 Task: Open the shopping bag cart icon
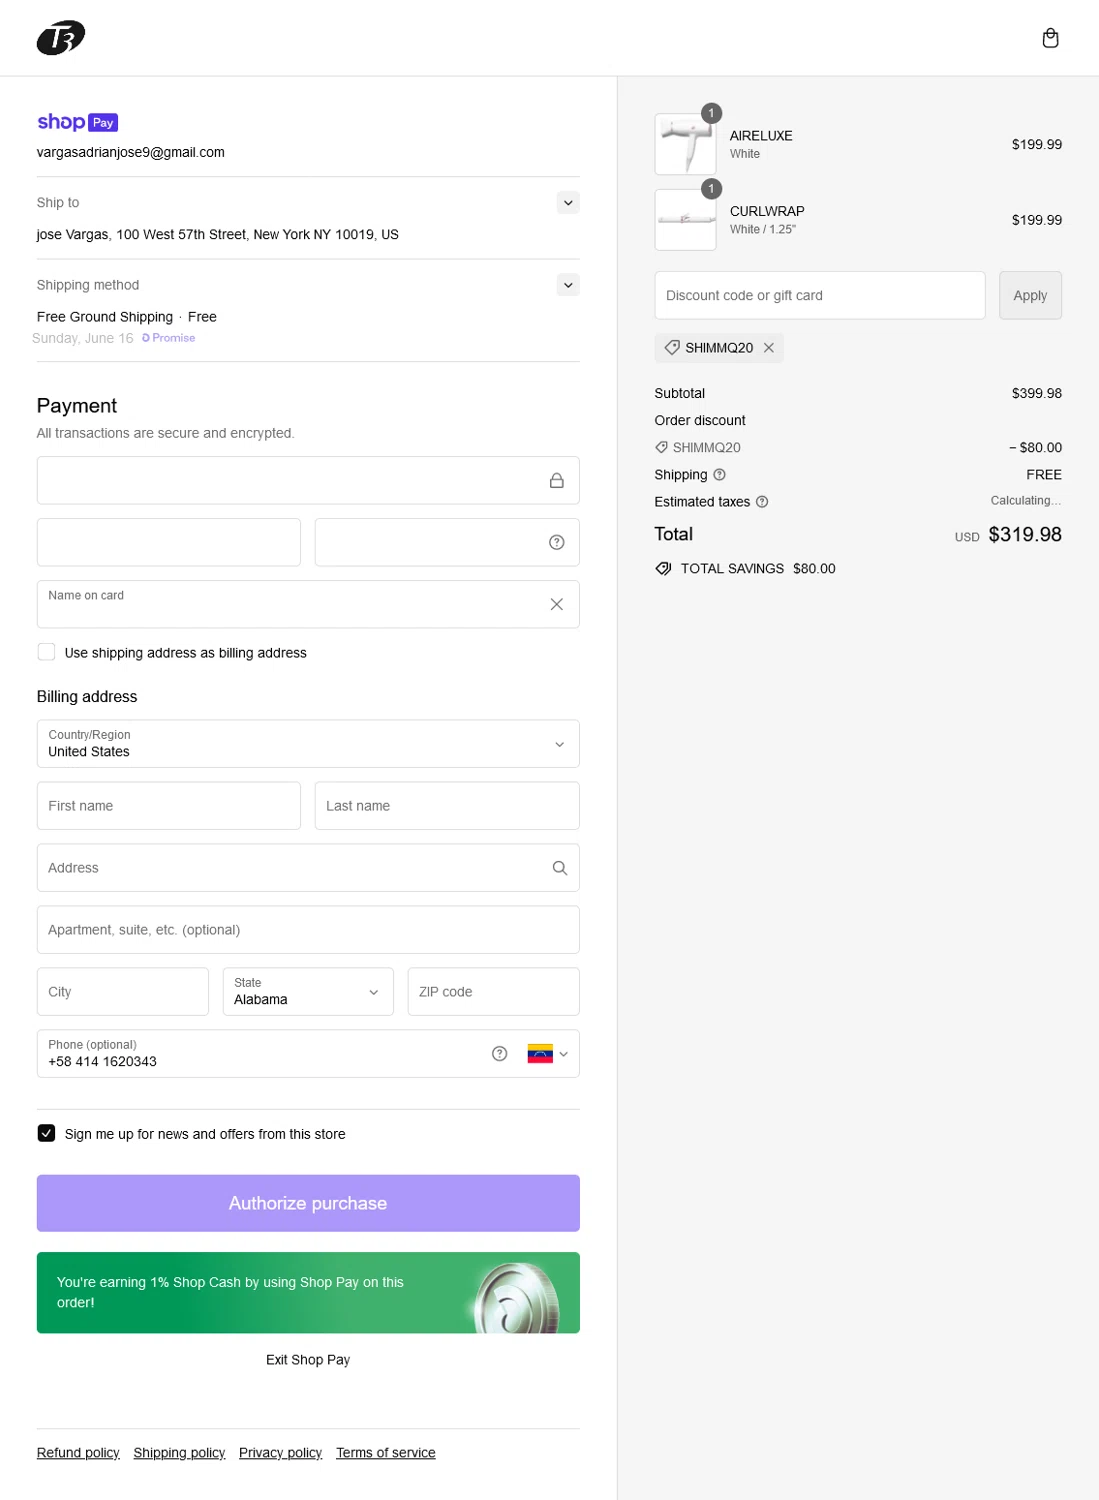point(1050,38)
